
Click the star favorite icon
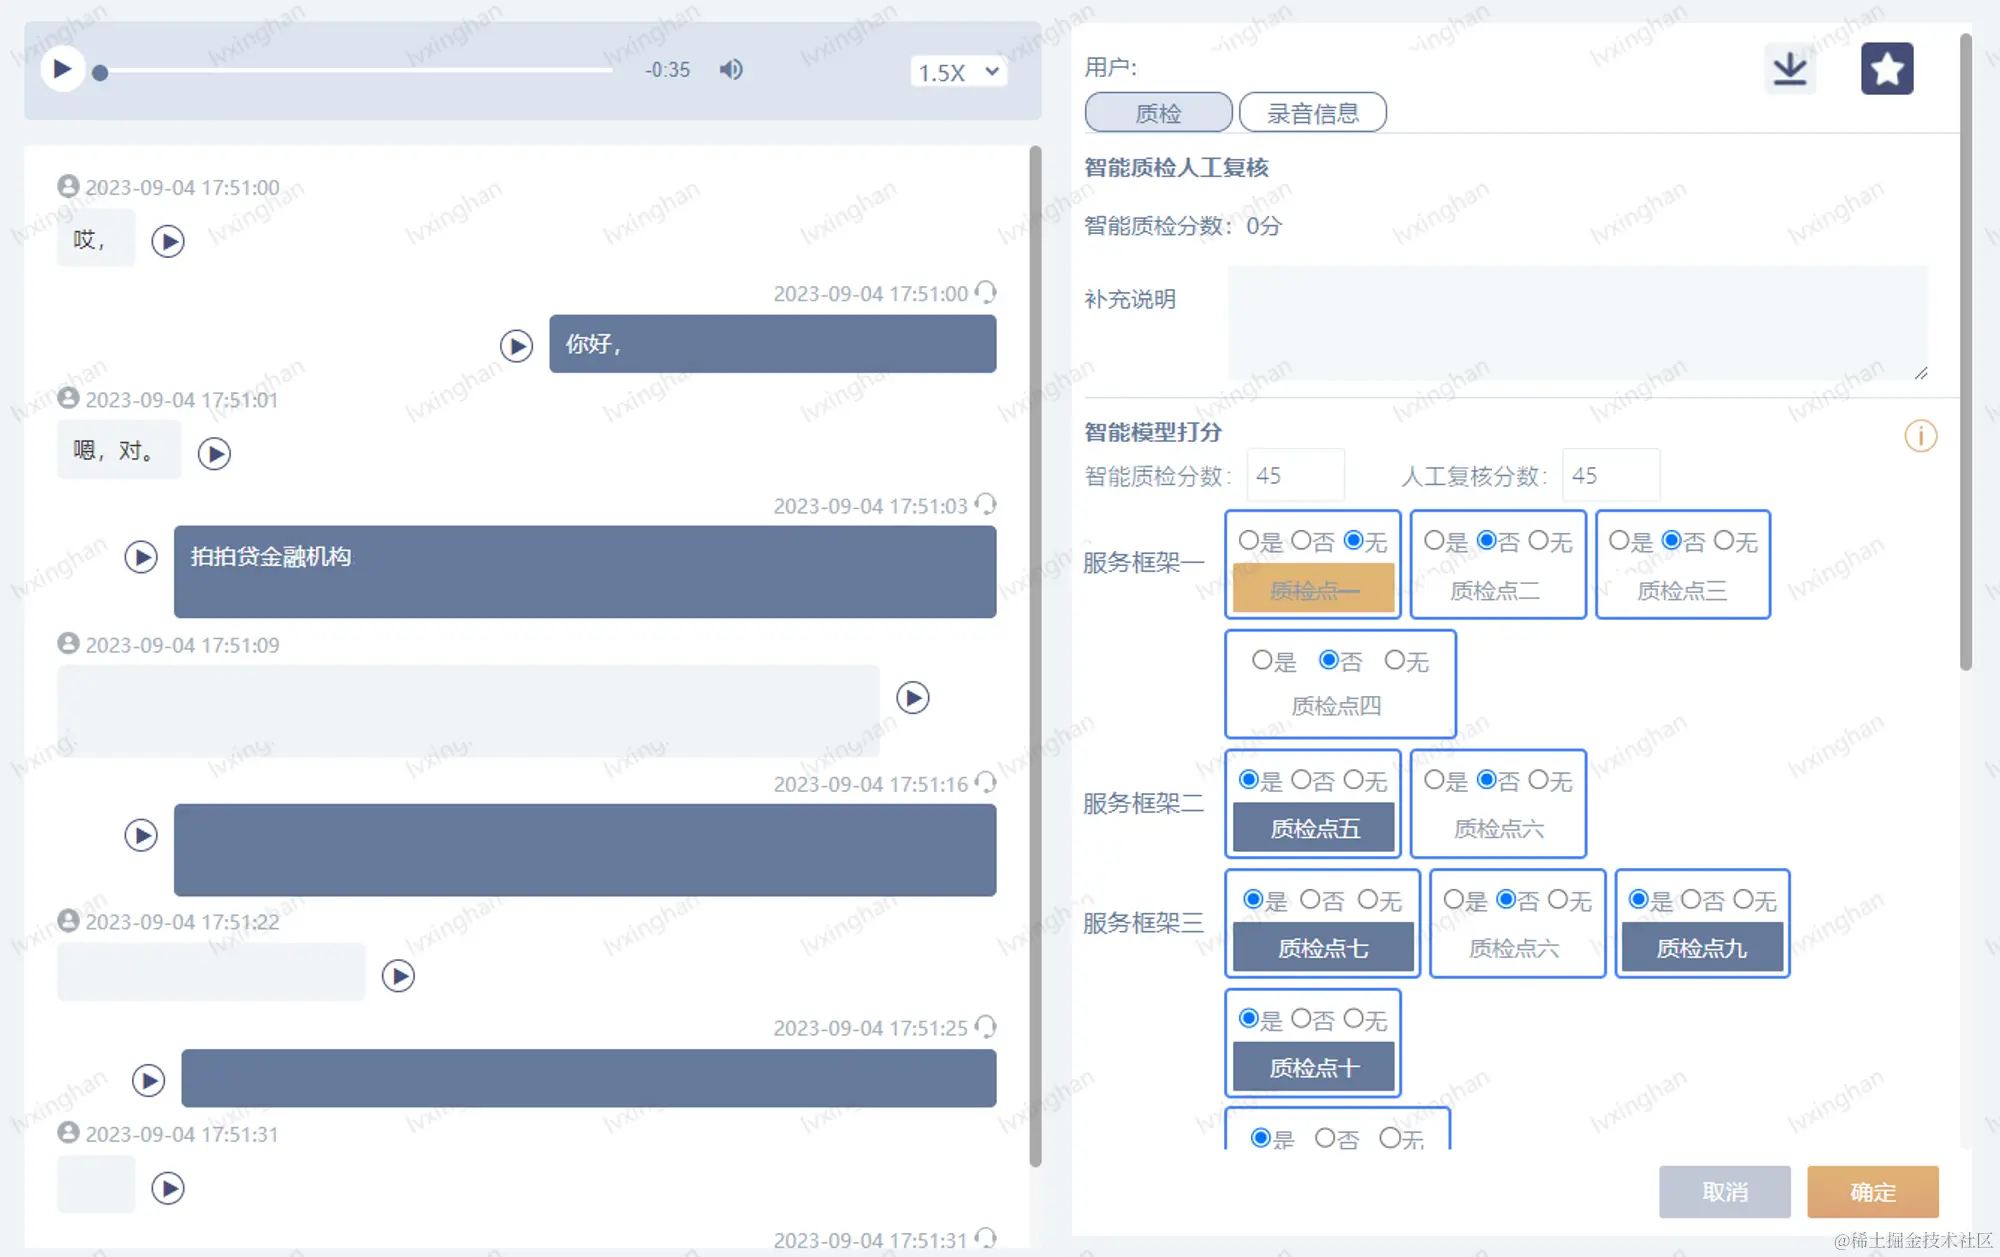[x=1886, y=69]
